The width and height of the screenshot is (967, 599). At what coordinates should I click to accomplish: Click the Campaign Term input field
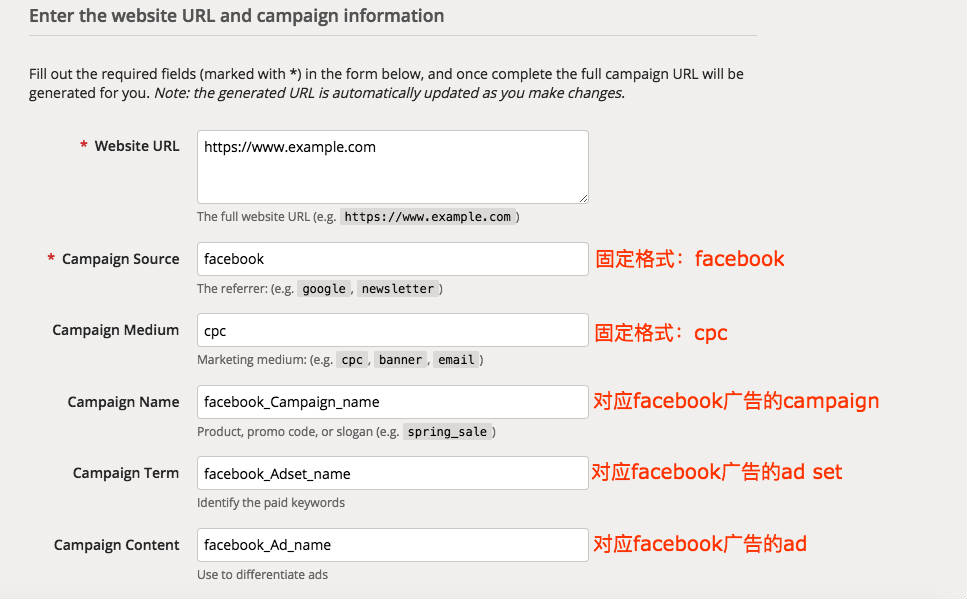point(392,473)
